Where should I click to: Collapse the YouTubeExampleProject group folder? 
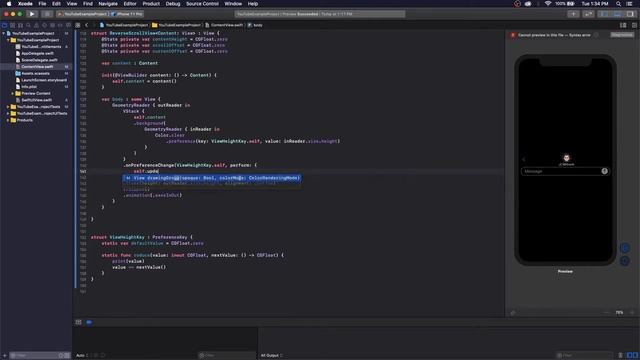(x=8, y=40)
